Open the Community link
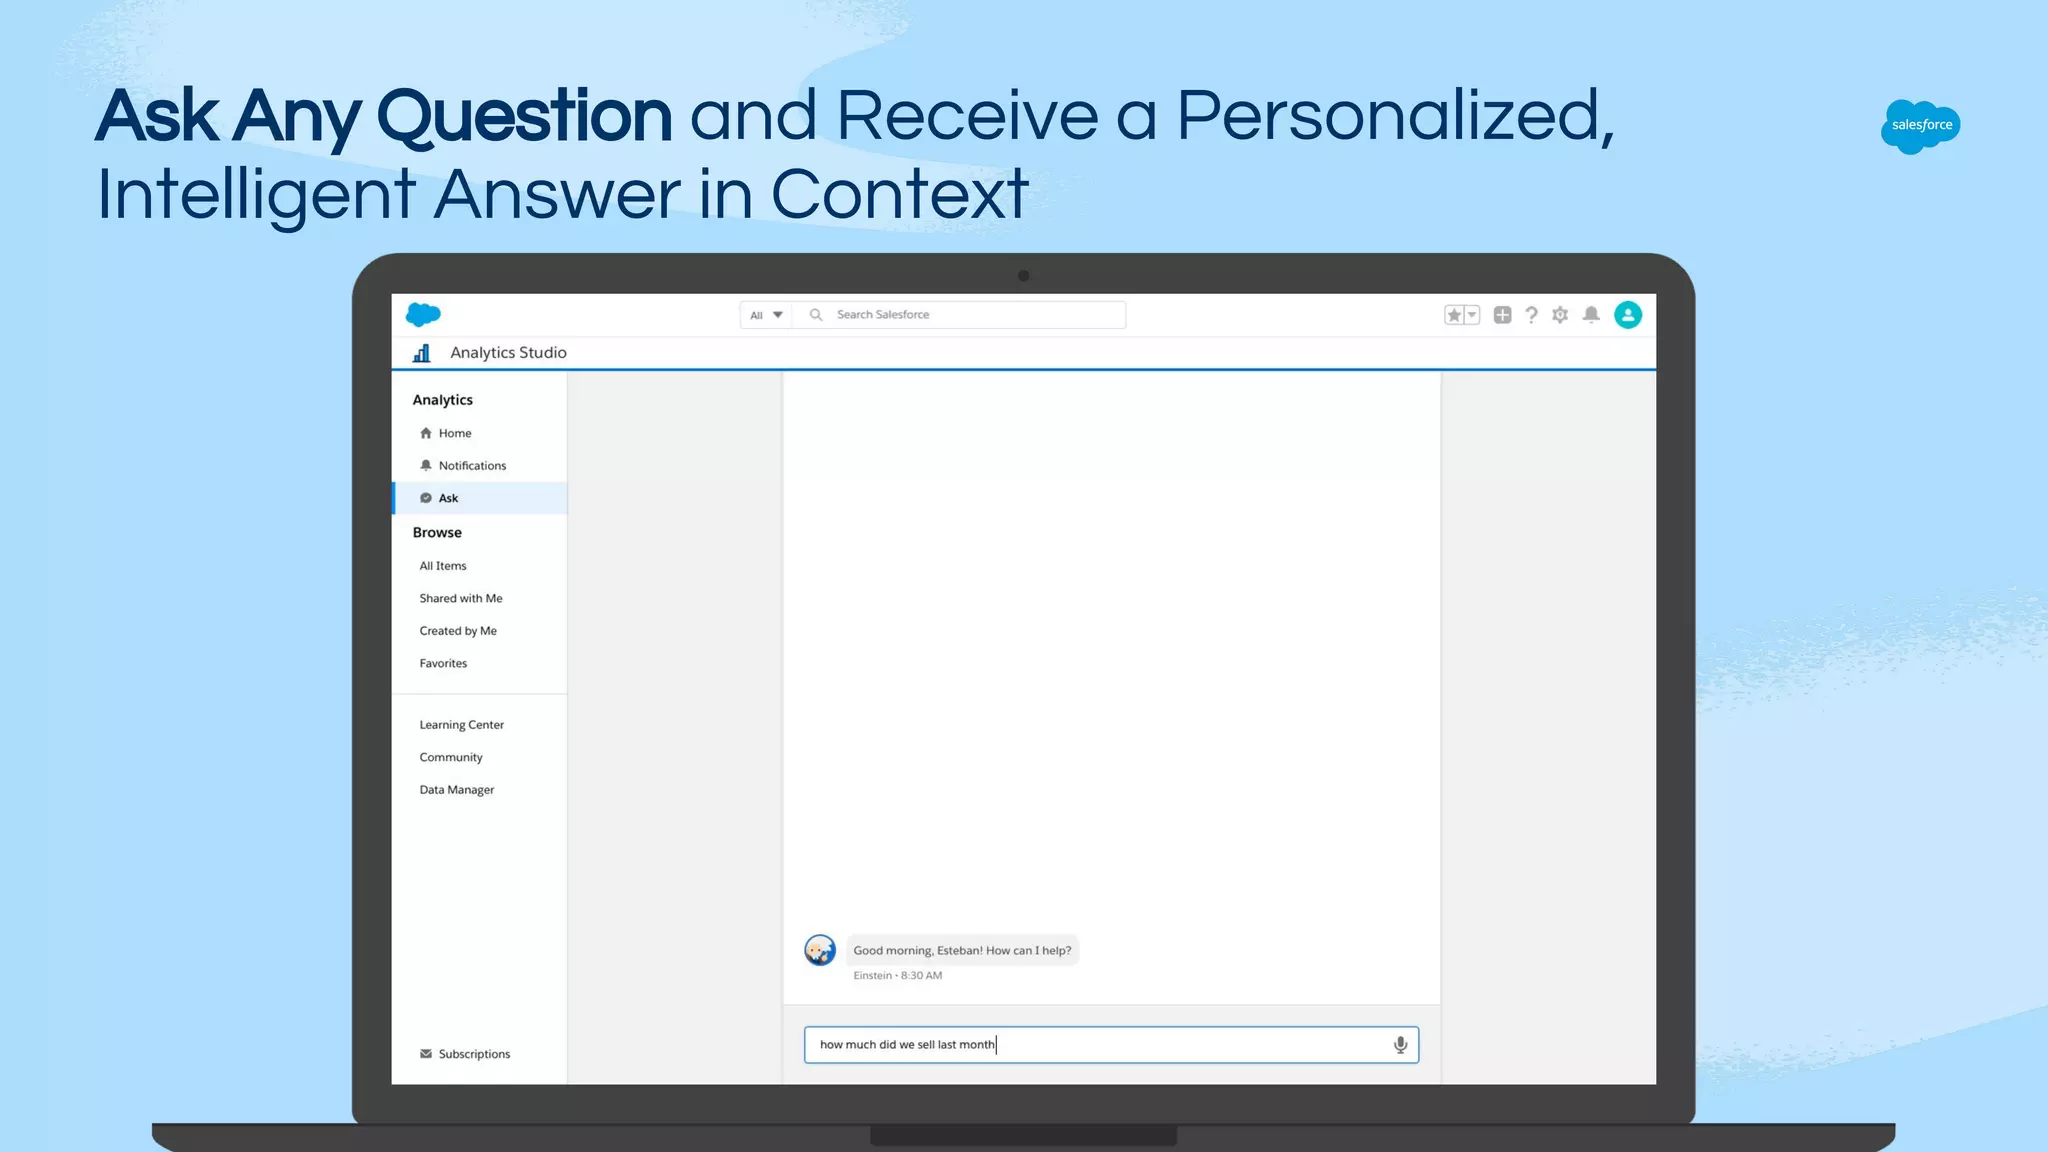Screen dimensions: 2048x1152 451,757
